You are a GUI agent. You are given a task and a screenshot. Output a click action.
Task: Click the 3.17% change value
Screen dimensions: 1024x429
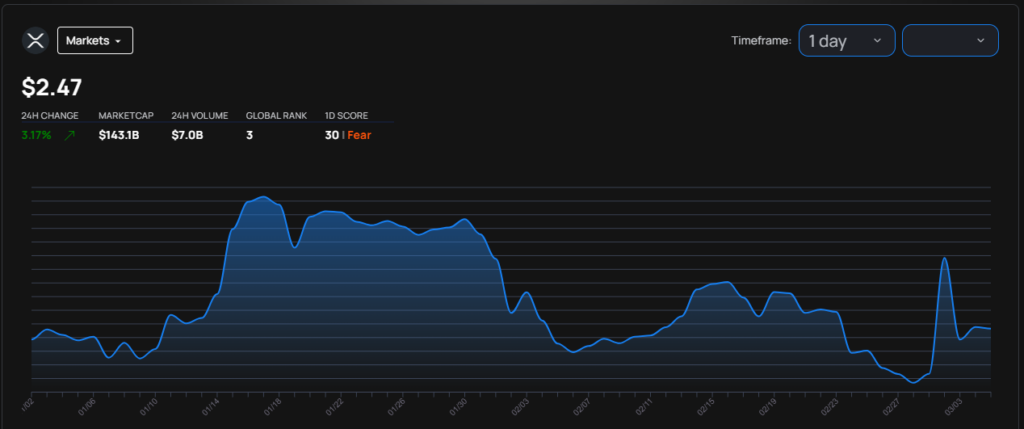click(37, 135)
